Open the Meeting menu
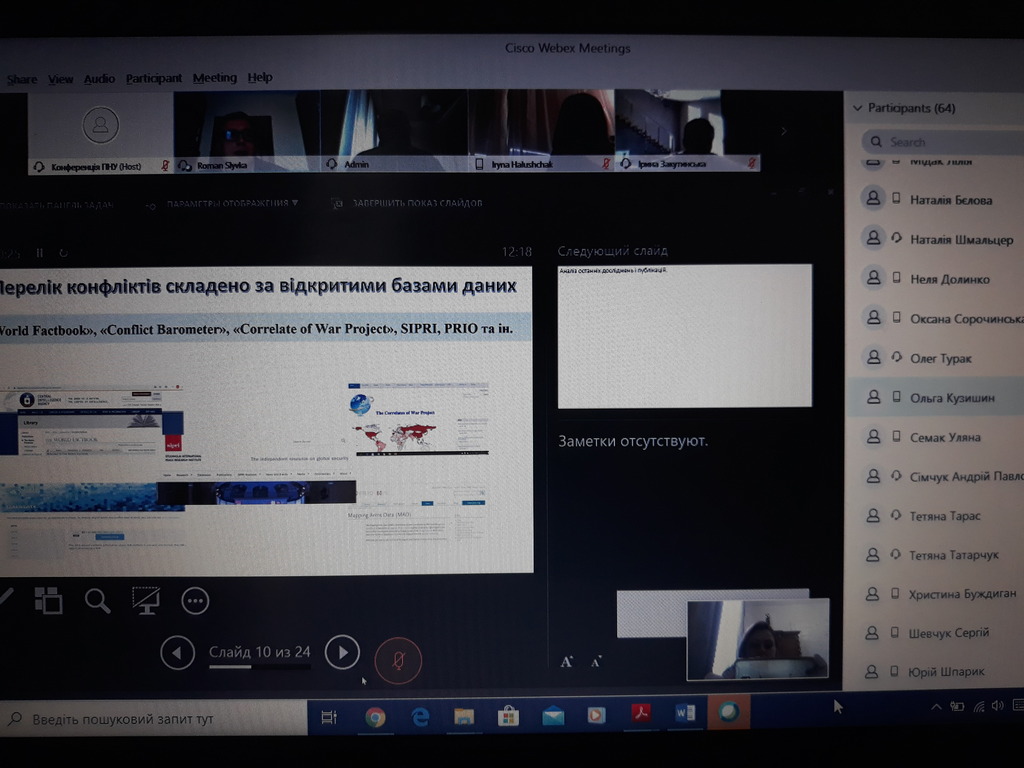The height and width of the screenshot is (768, 1024). tap(214, 78)
